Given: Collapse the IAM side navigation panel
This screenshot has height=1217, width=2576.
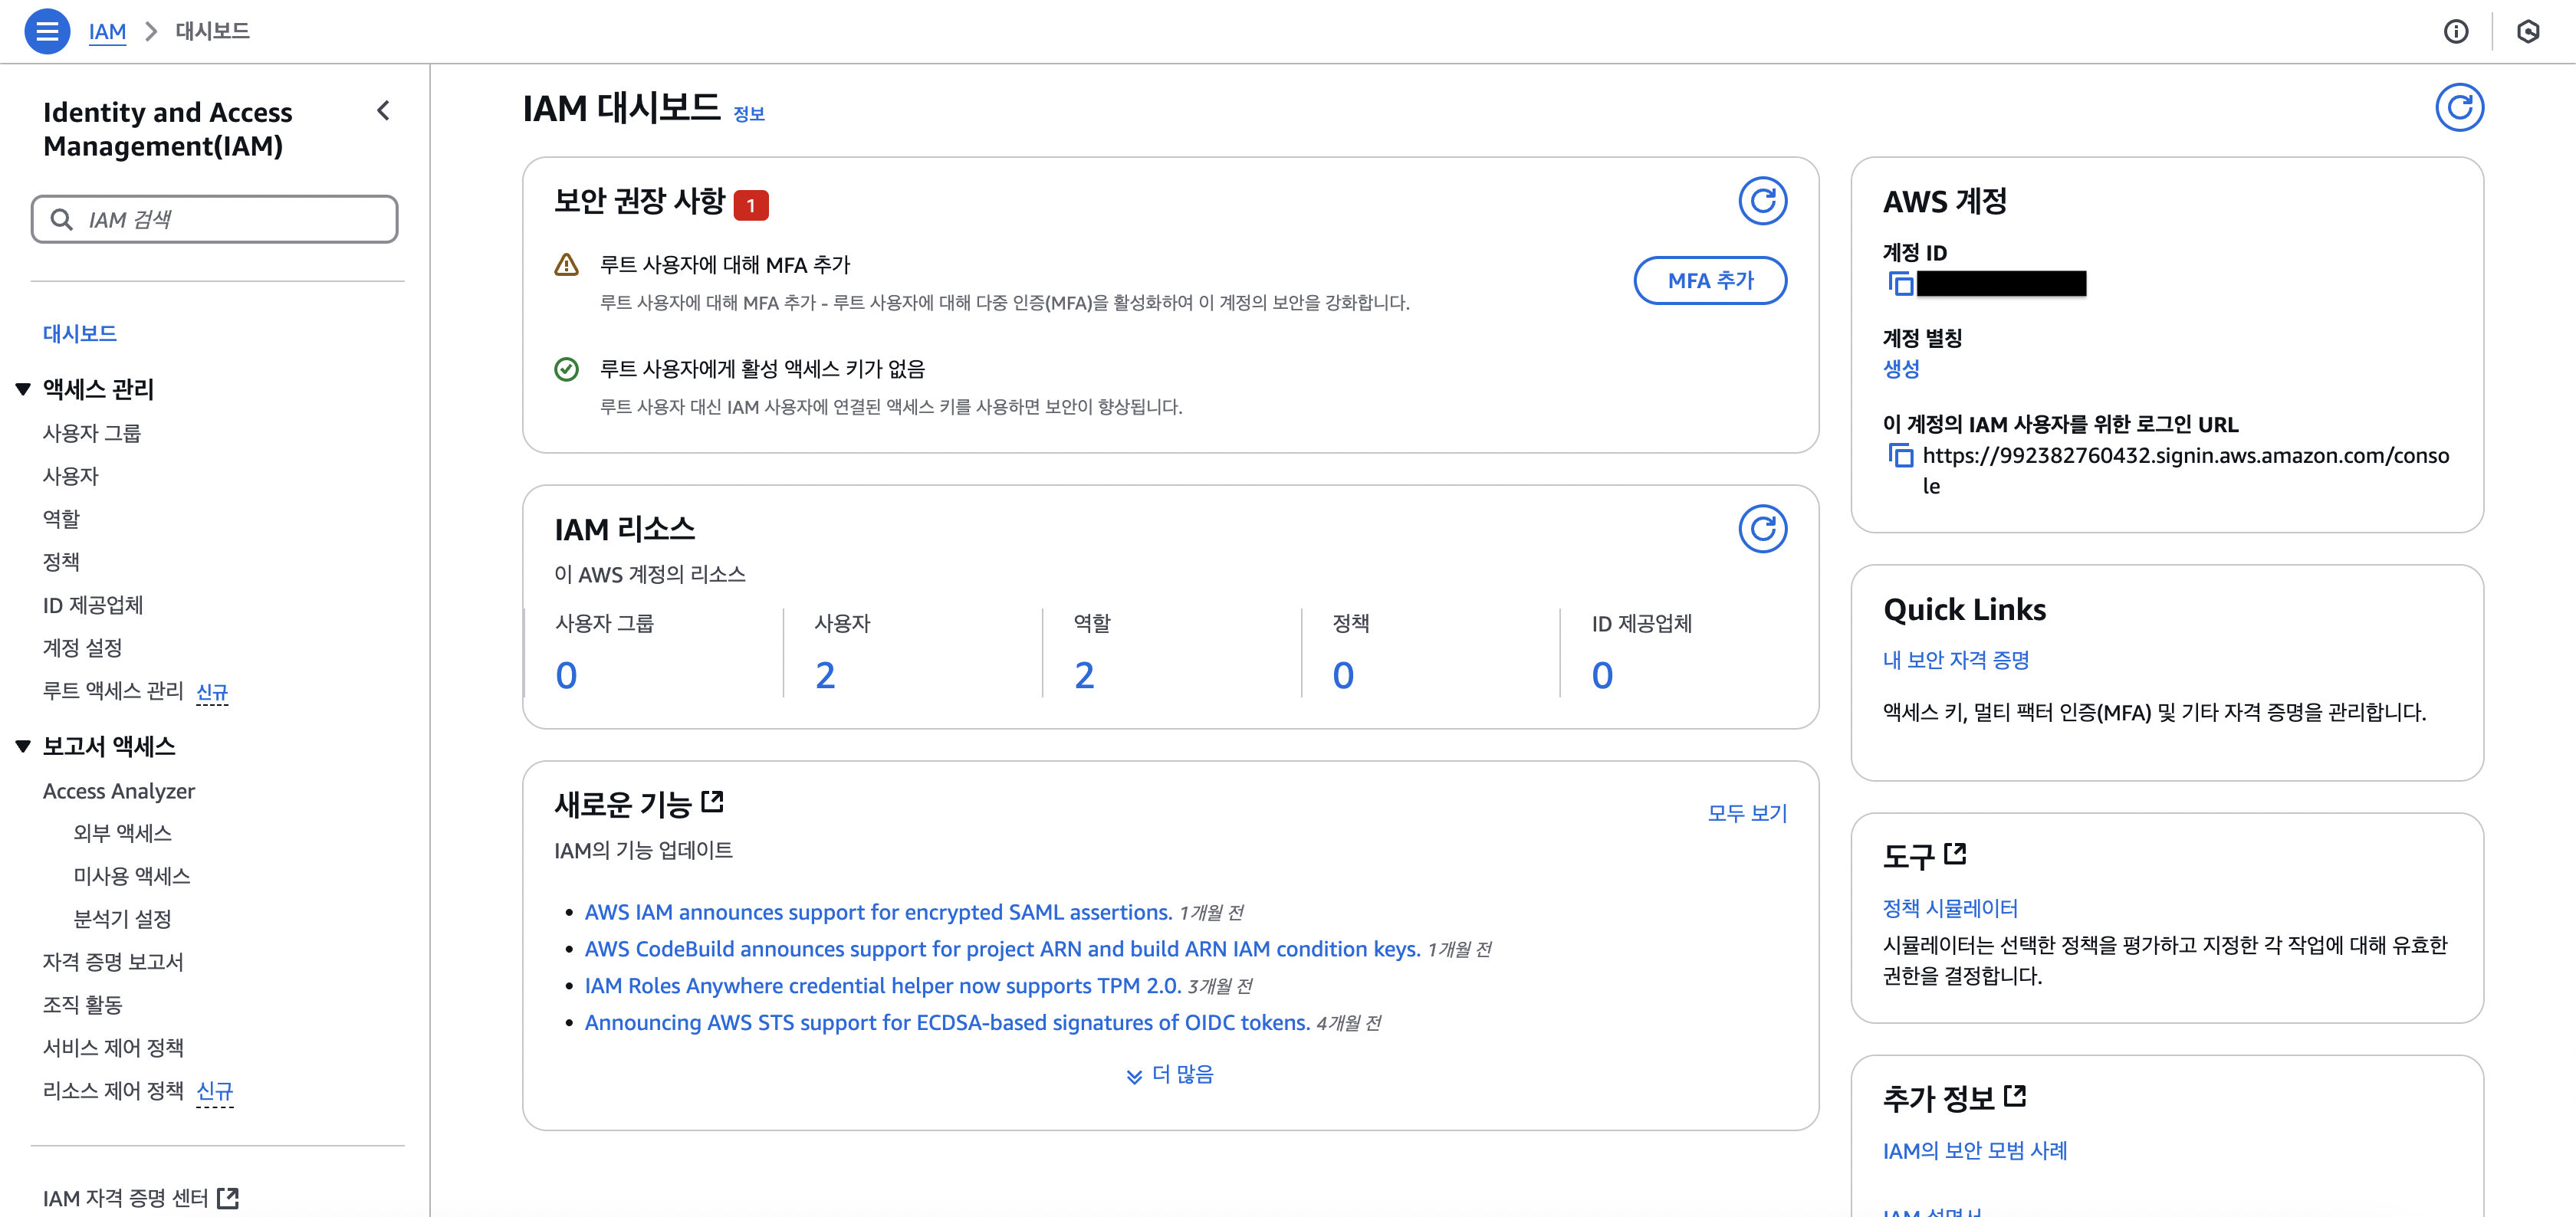Looking at the screenshot, I should [x=383, y=111].
